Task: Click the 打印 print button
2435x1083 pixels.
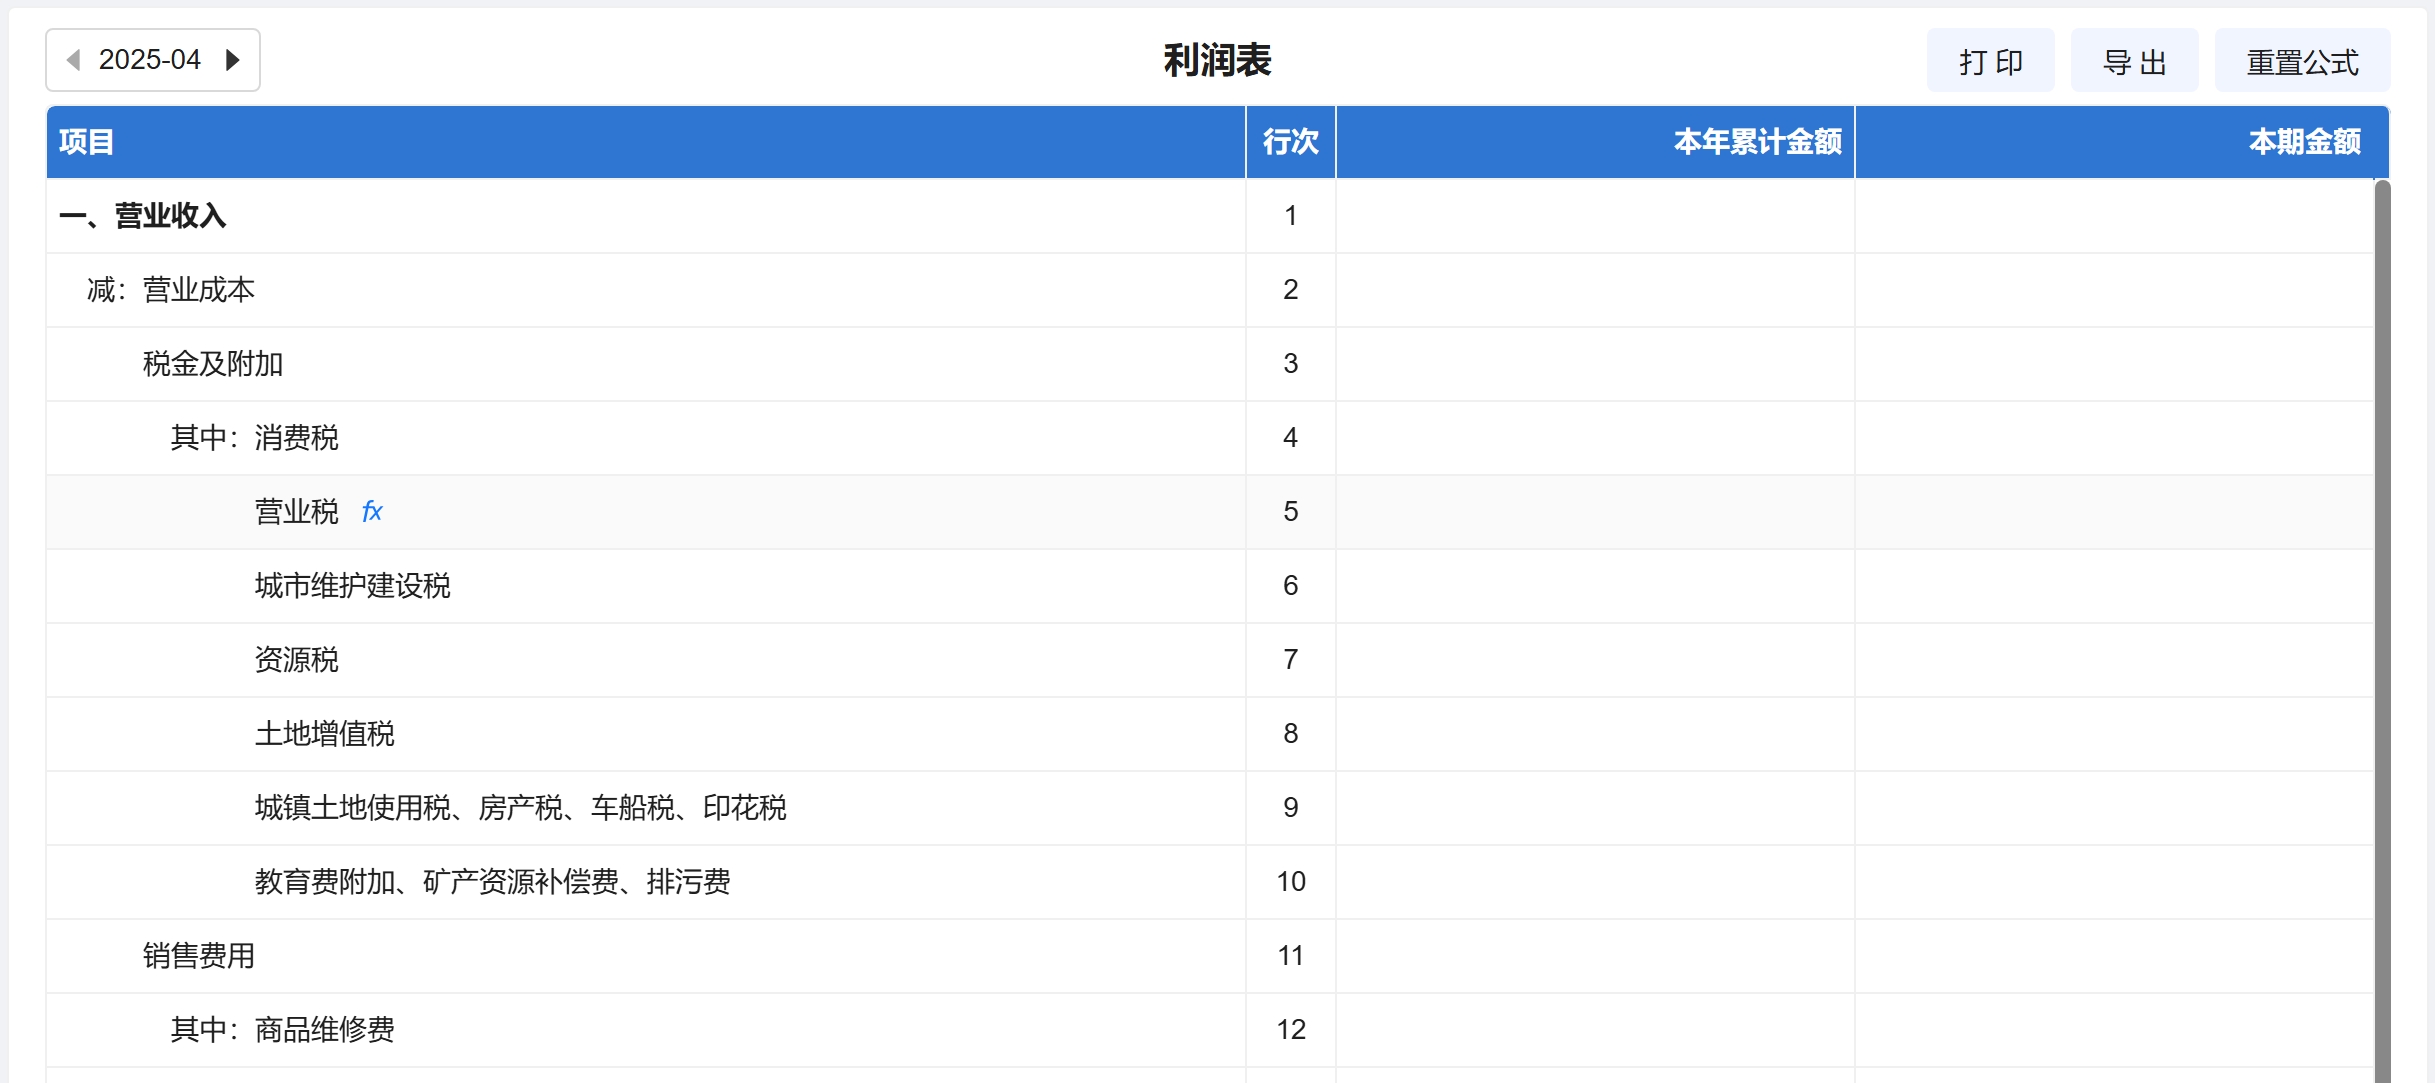Action: pyautogui.click(x=1990, y=62)
